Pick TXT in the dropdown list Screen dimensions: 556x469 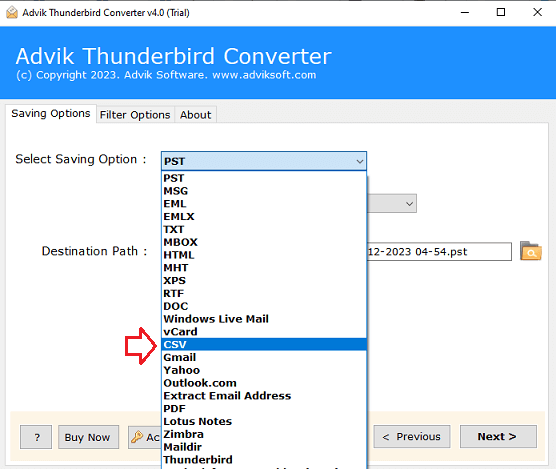pyautogui.click(x=264, y=229)
